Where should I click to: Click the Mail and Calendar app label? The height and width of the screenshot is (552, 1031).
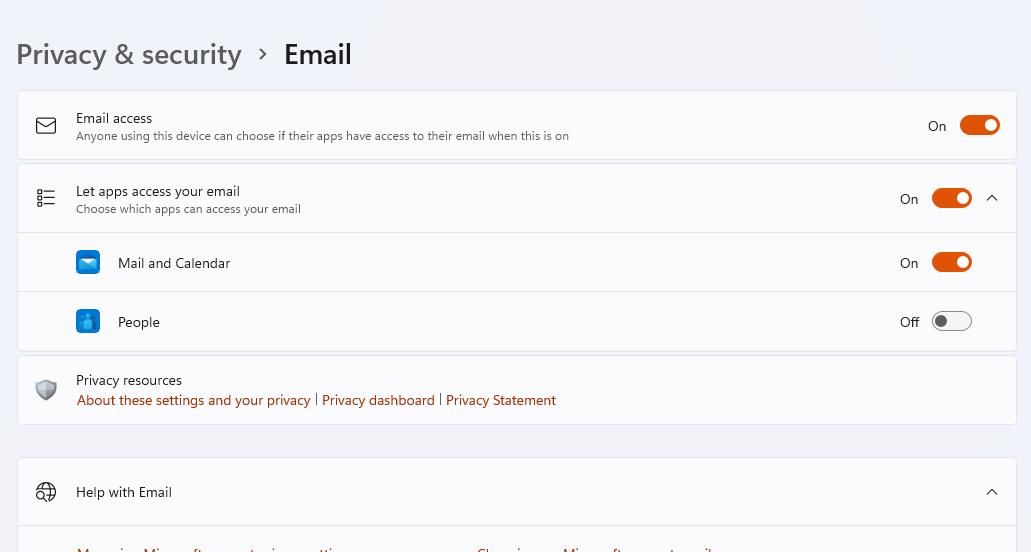click(x=174, y=263)
